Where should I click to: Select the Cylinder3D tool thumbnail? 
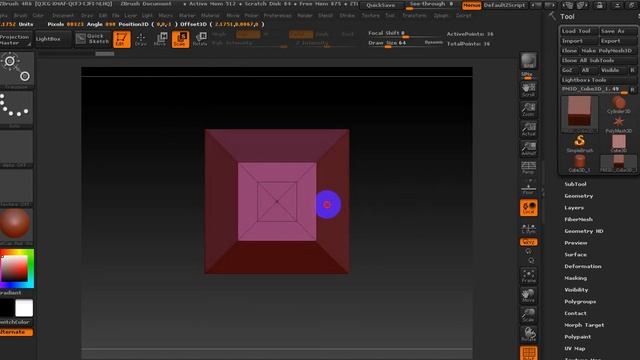tap(618, 105)
